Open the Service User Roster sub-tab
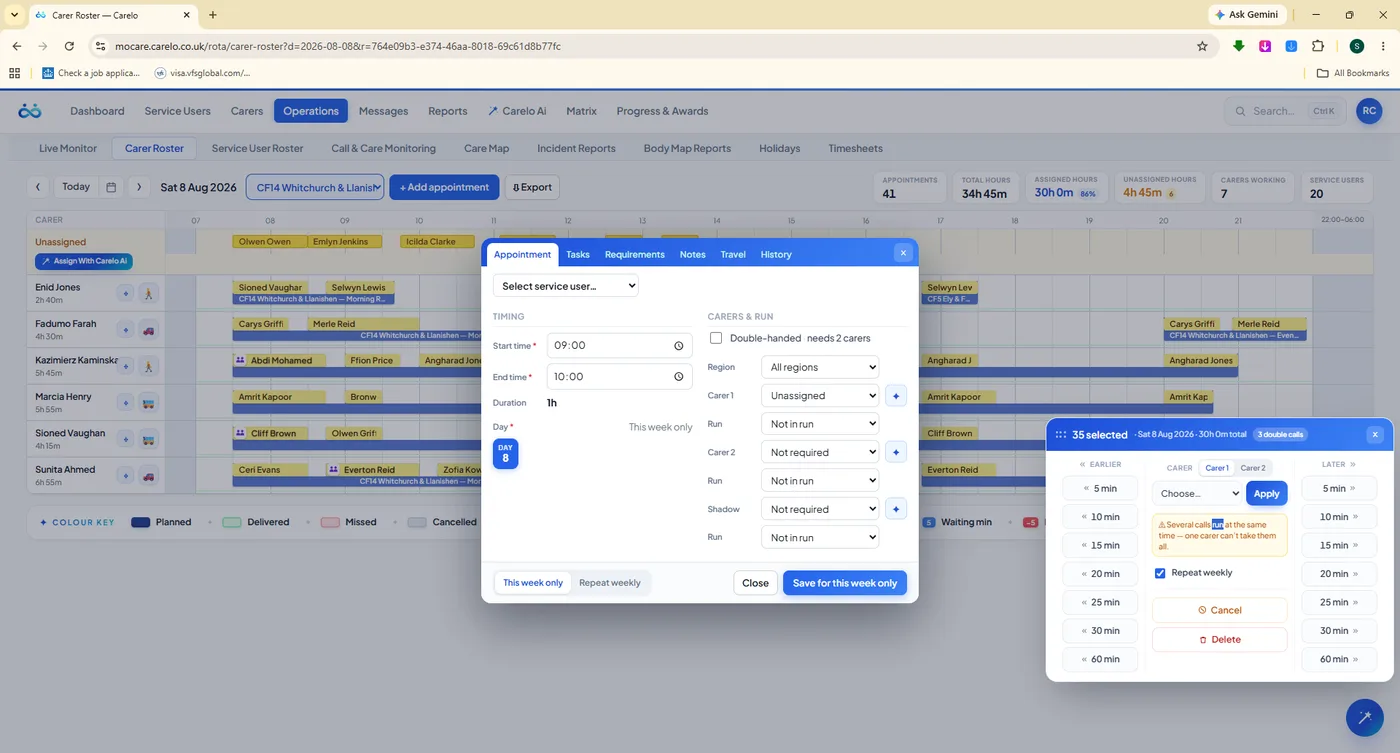 point(257,148)
